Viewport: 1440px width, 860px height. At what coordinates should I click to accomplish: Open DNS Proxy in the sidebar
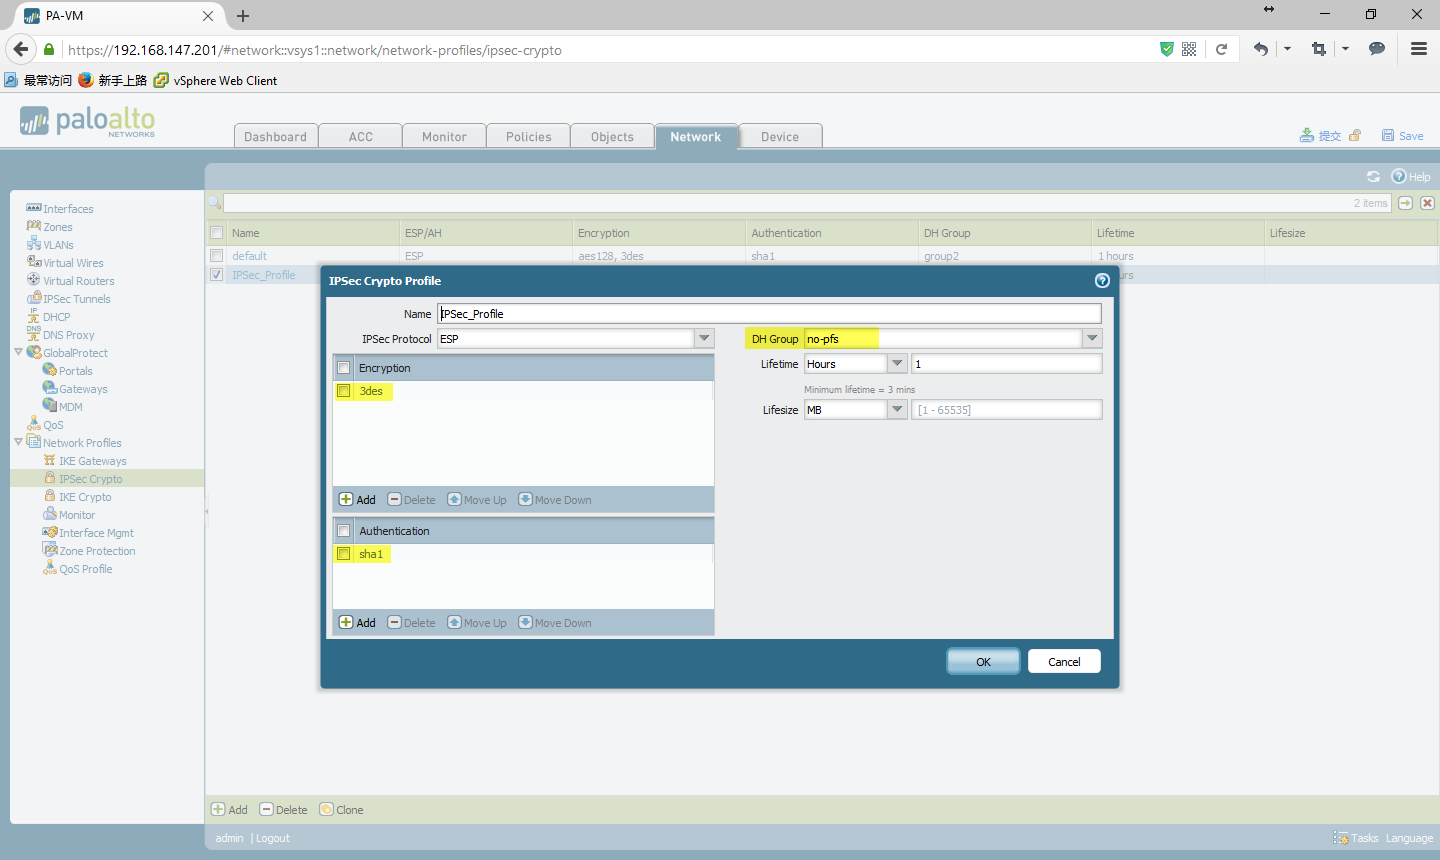(68, 335)
